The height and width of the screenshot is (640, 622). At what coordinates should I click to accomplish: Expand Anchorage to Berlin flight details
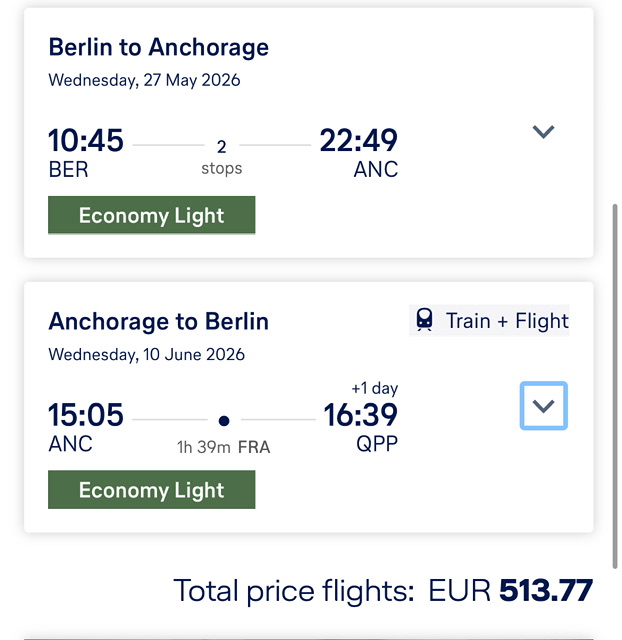coord(544,406)
